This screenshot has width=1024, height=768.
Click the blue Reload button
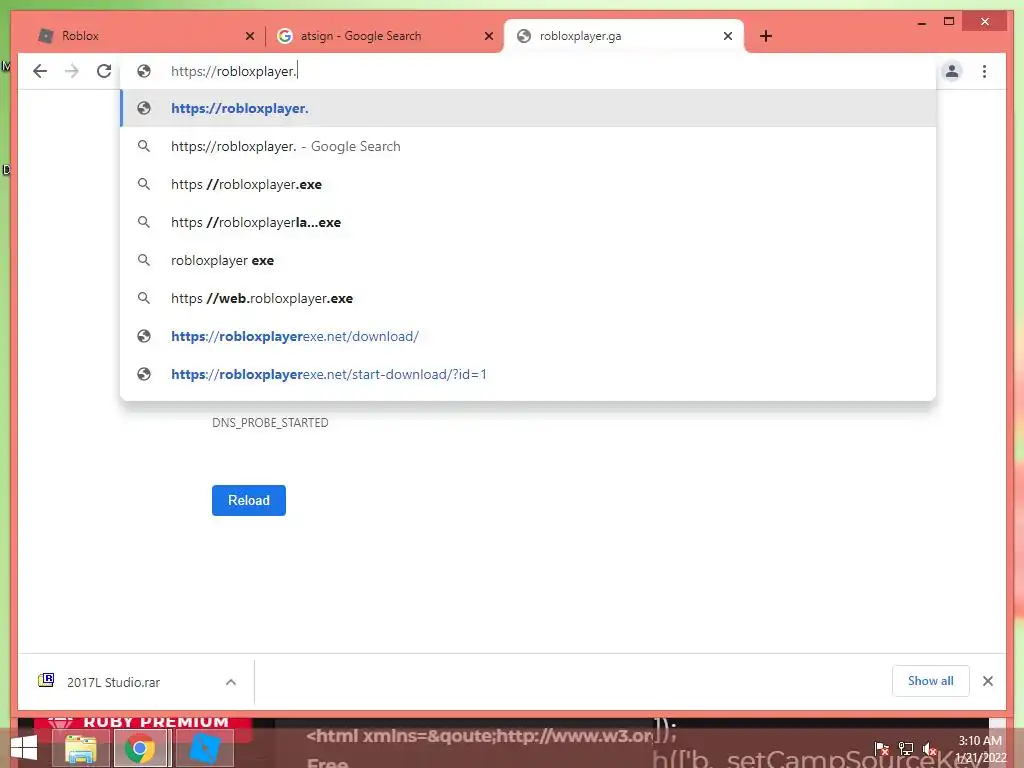pyautogui.click(x=249, y=500)
